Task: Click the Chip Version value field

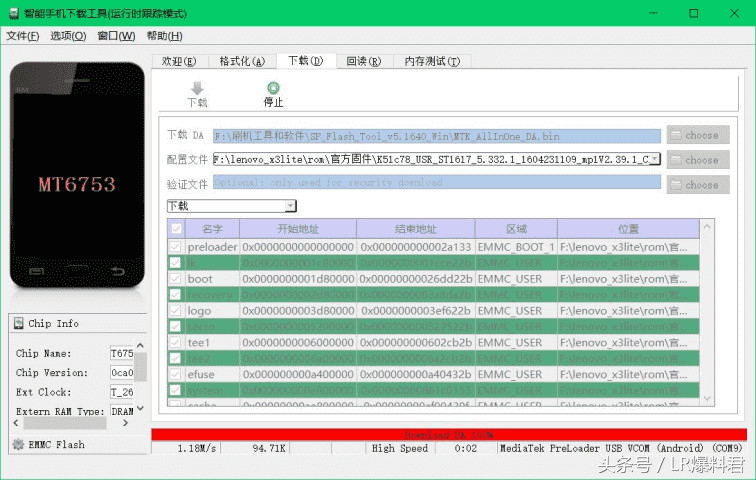Action: point(122,373)
